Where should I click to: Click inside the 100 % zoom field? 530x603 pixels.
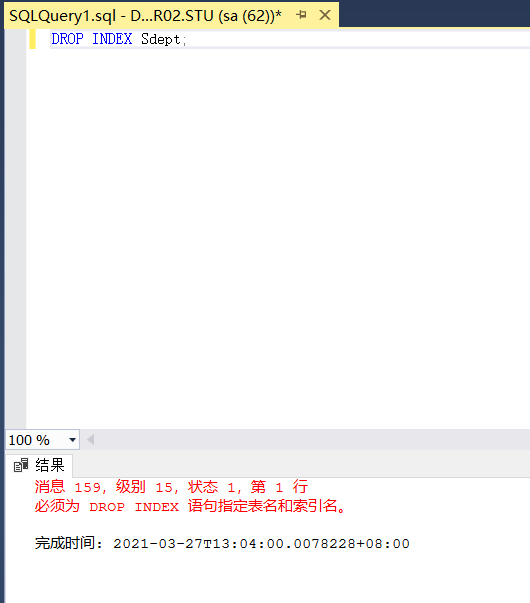pos(37,440)
